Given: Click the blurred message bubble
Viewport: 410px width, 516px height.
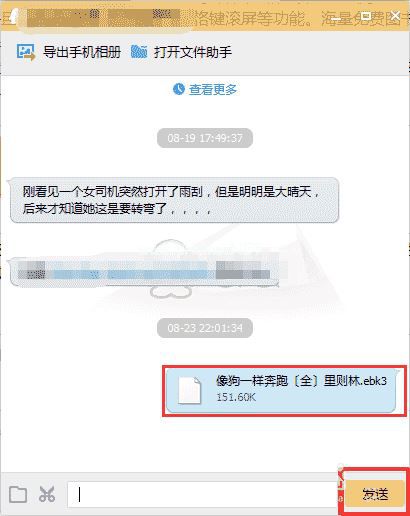Looking at the screenshot, I should (144, 269).
